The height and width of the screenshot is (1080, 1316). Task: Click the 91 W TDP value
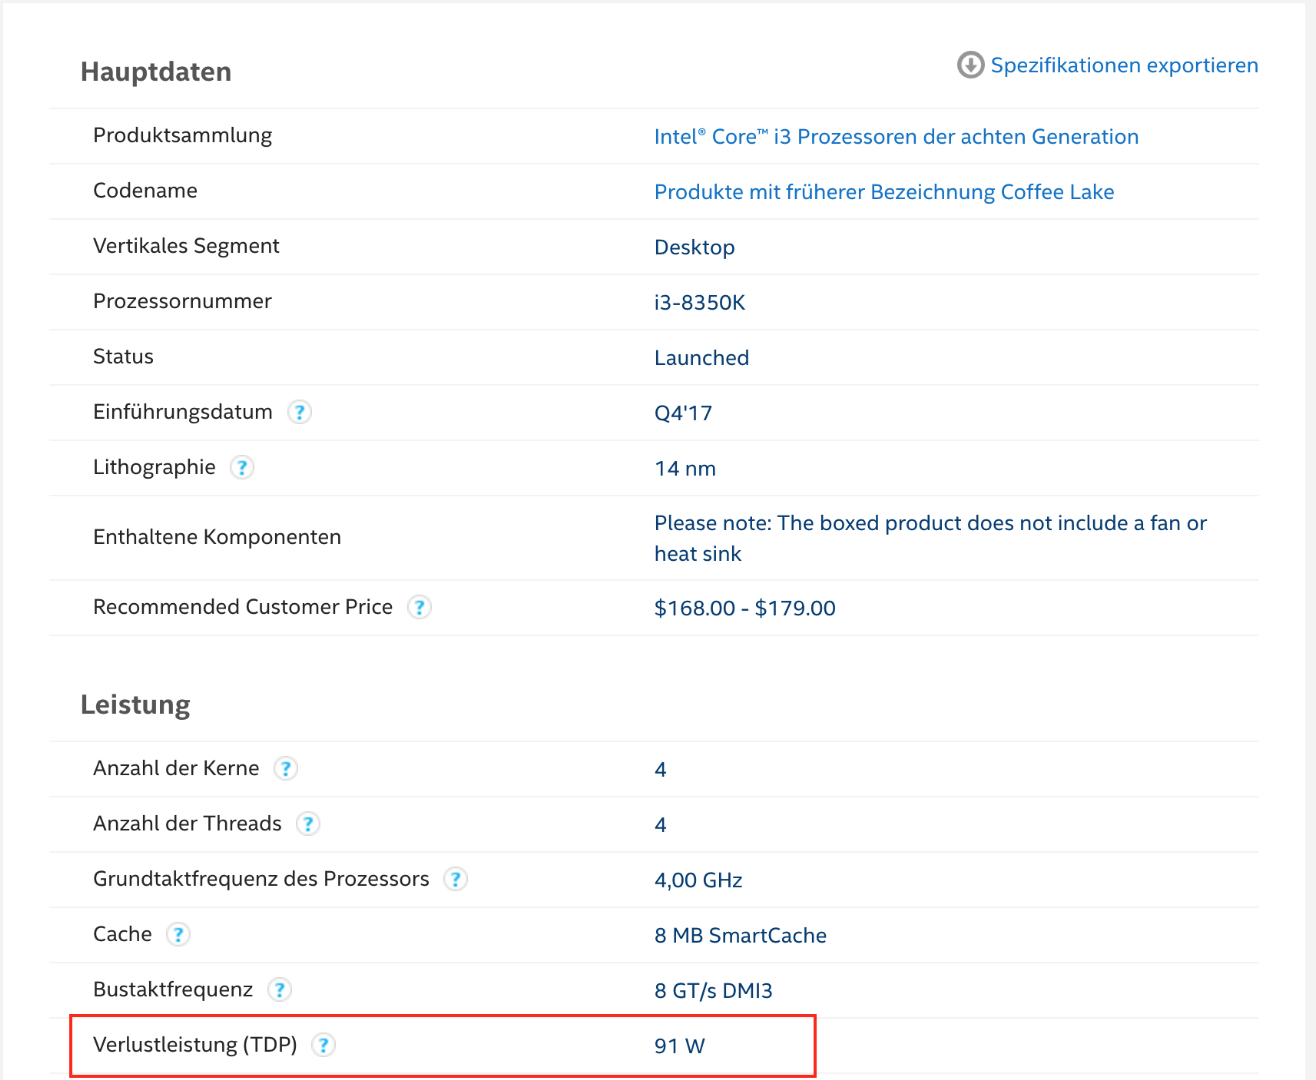click(x=680, y=1046)
